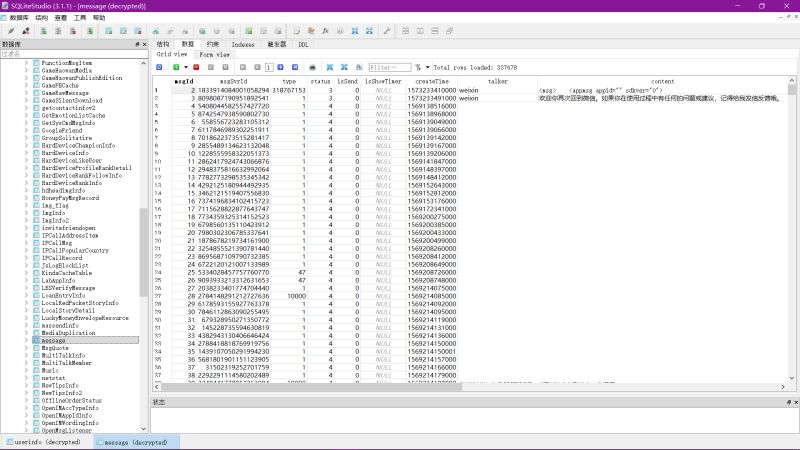Click the red delete row icon
The width and height of the screenshot is (800, 450).
coord(196,67)
